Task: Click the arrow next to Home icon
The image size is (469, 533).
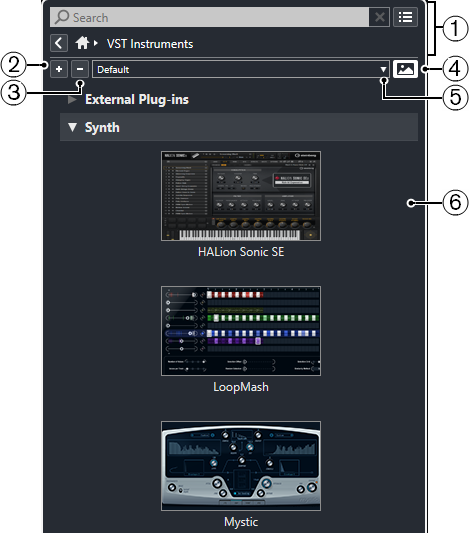Action: pyautogui.click(x=95, y=43)
